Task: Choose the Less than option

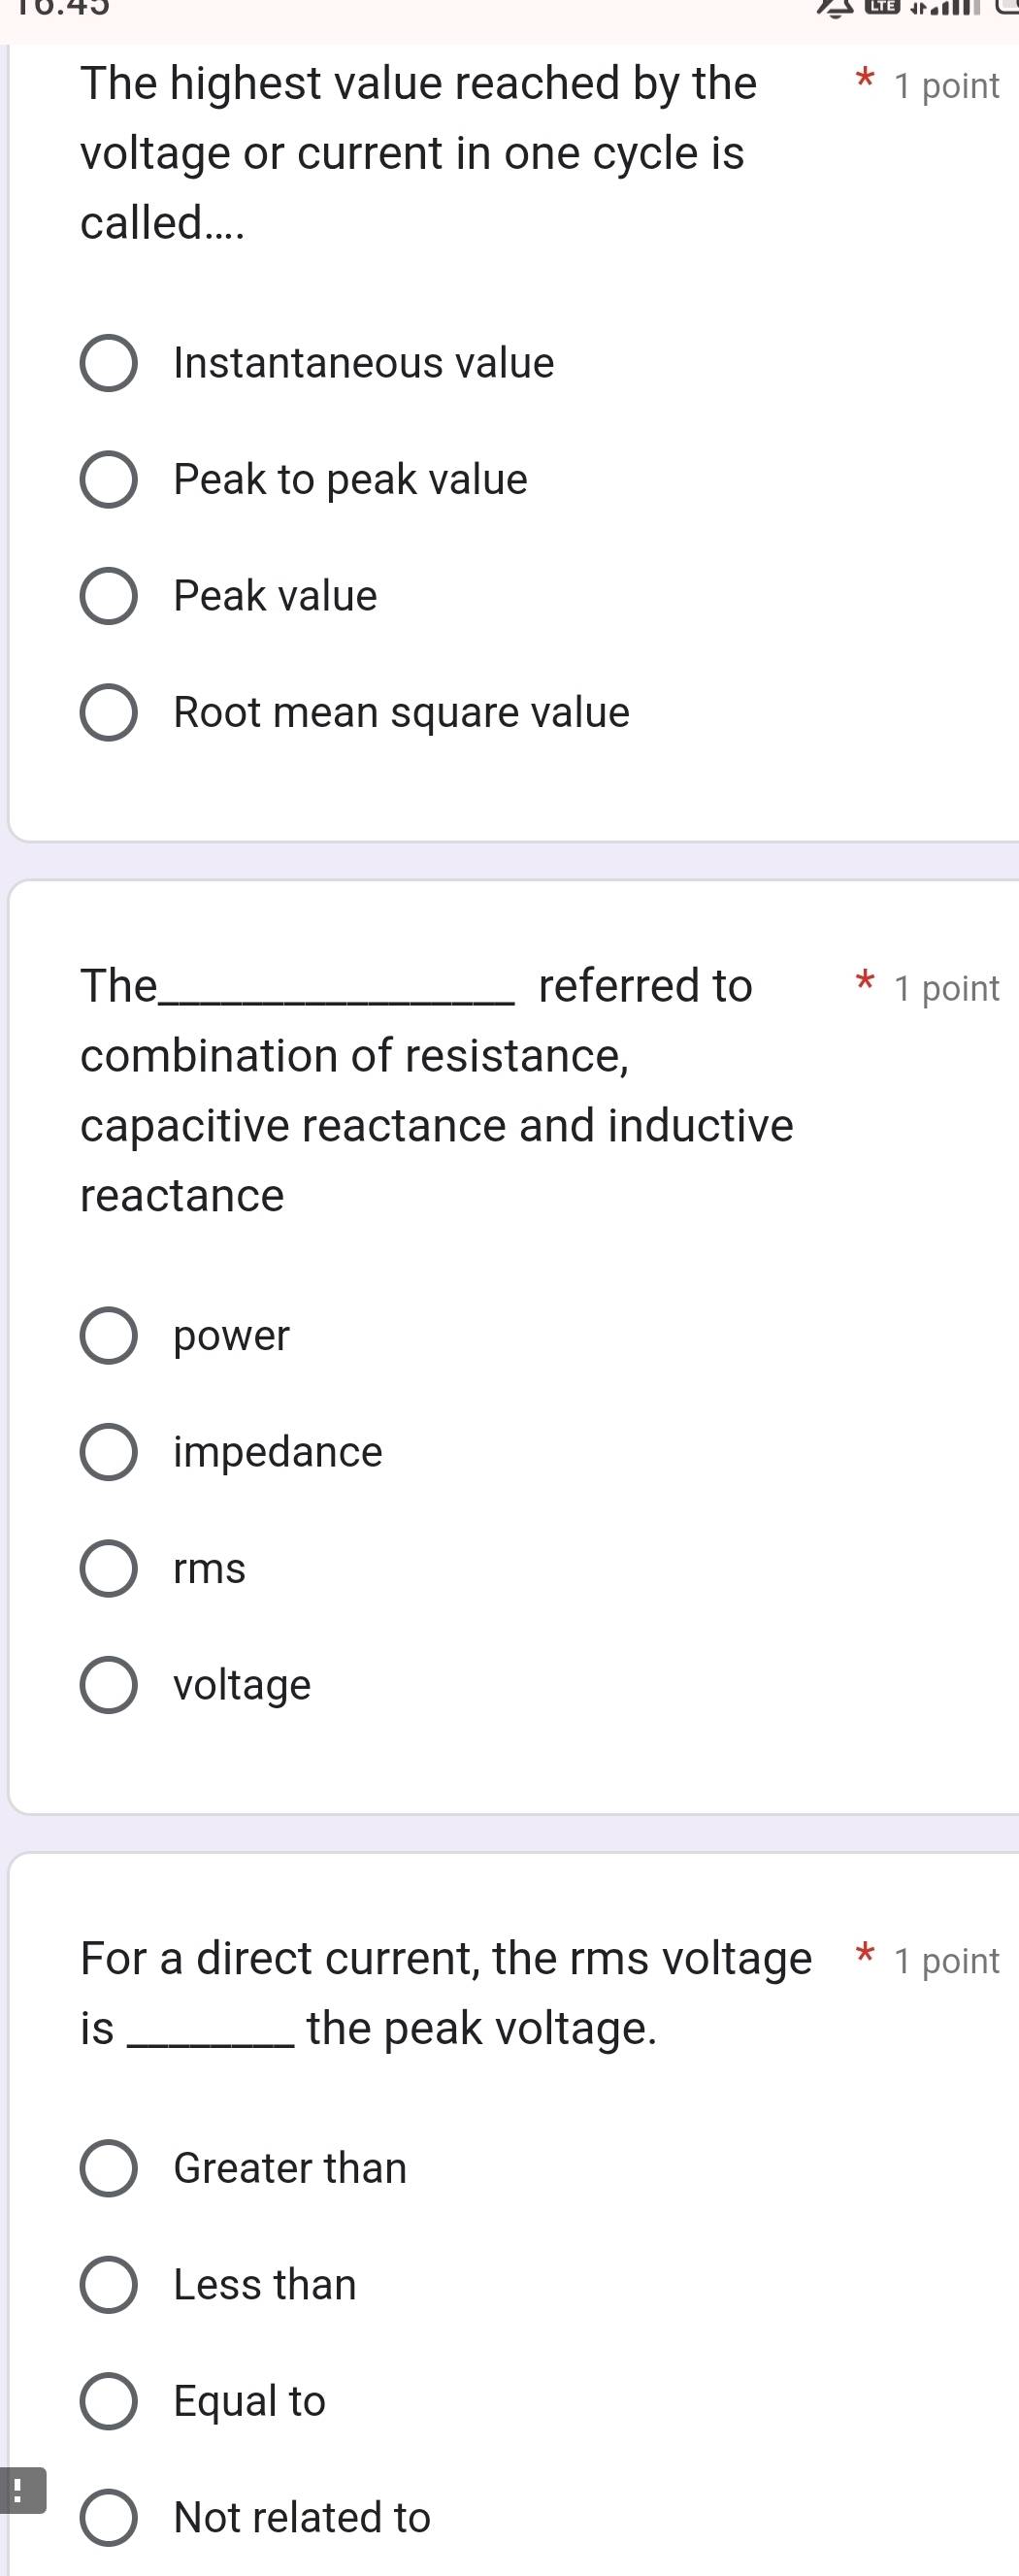Action: (x=108, y=2285)
